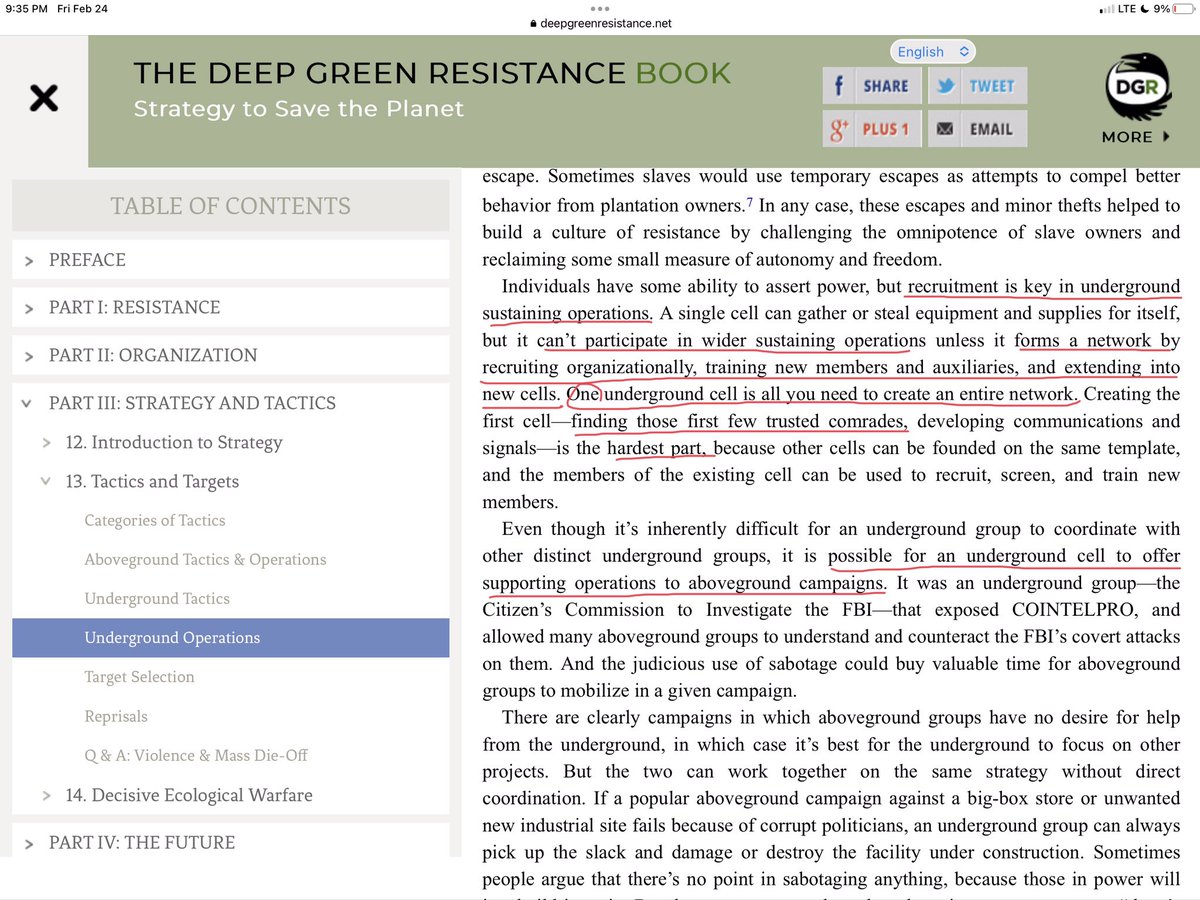Open the Target Selection section
Viewport: 1200px width, 900px height.
tap(139, 677)
